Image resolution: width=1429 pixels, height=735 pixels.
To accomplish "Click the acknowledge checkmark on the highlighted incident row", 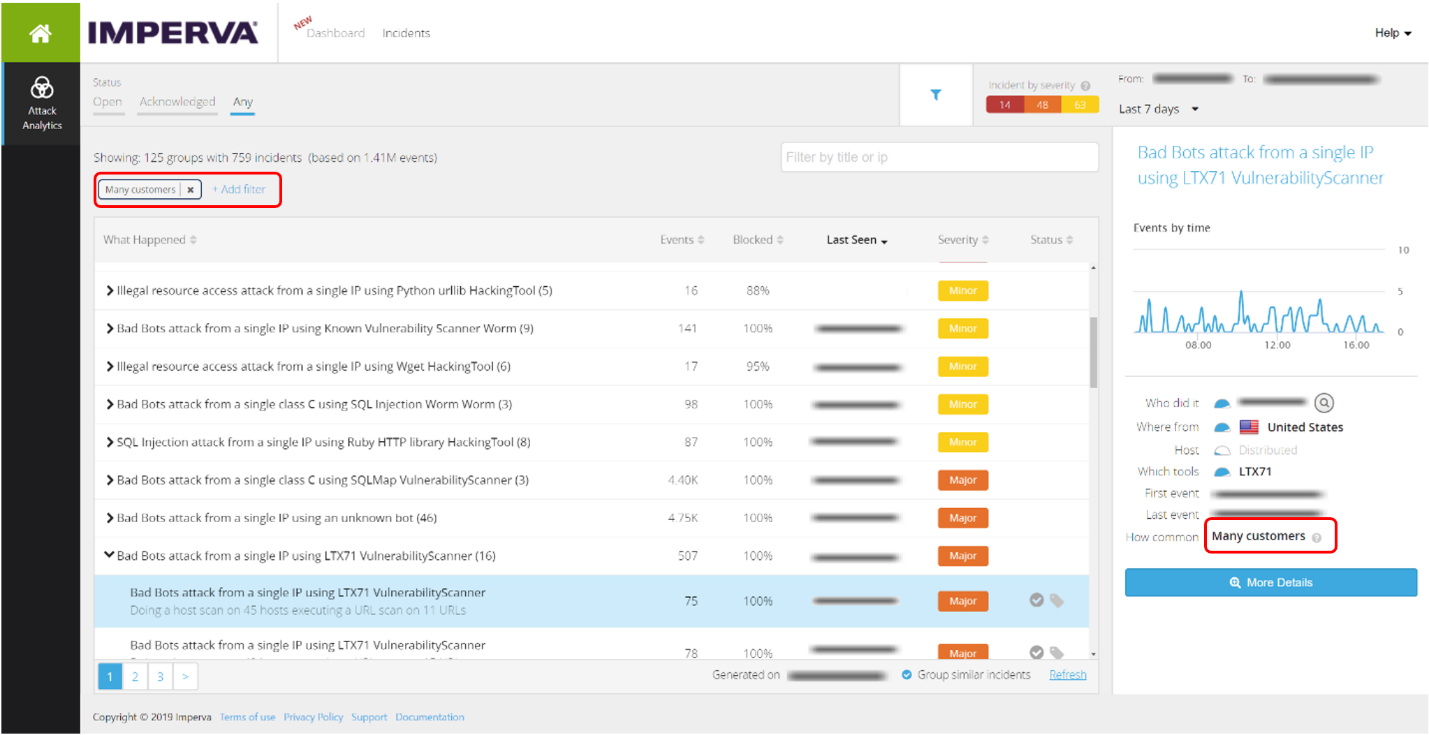I will pyautogui.click(x=1037, y=597).
